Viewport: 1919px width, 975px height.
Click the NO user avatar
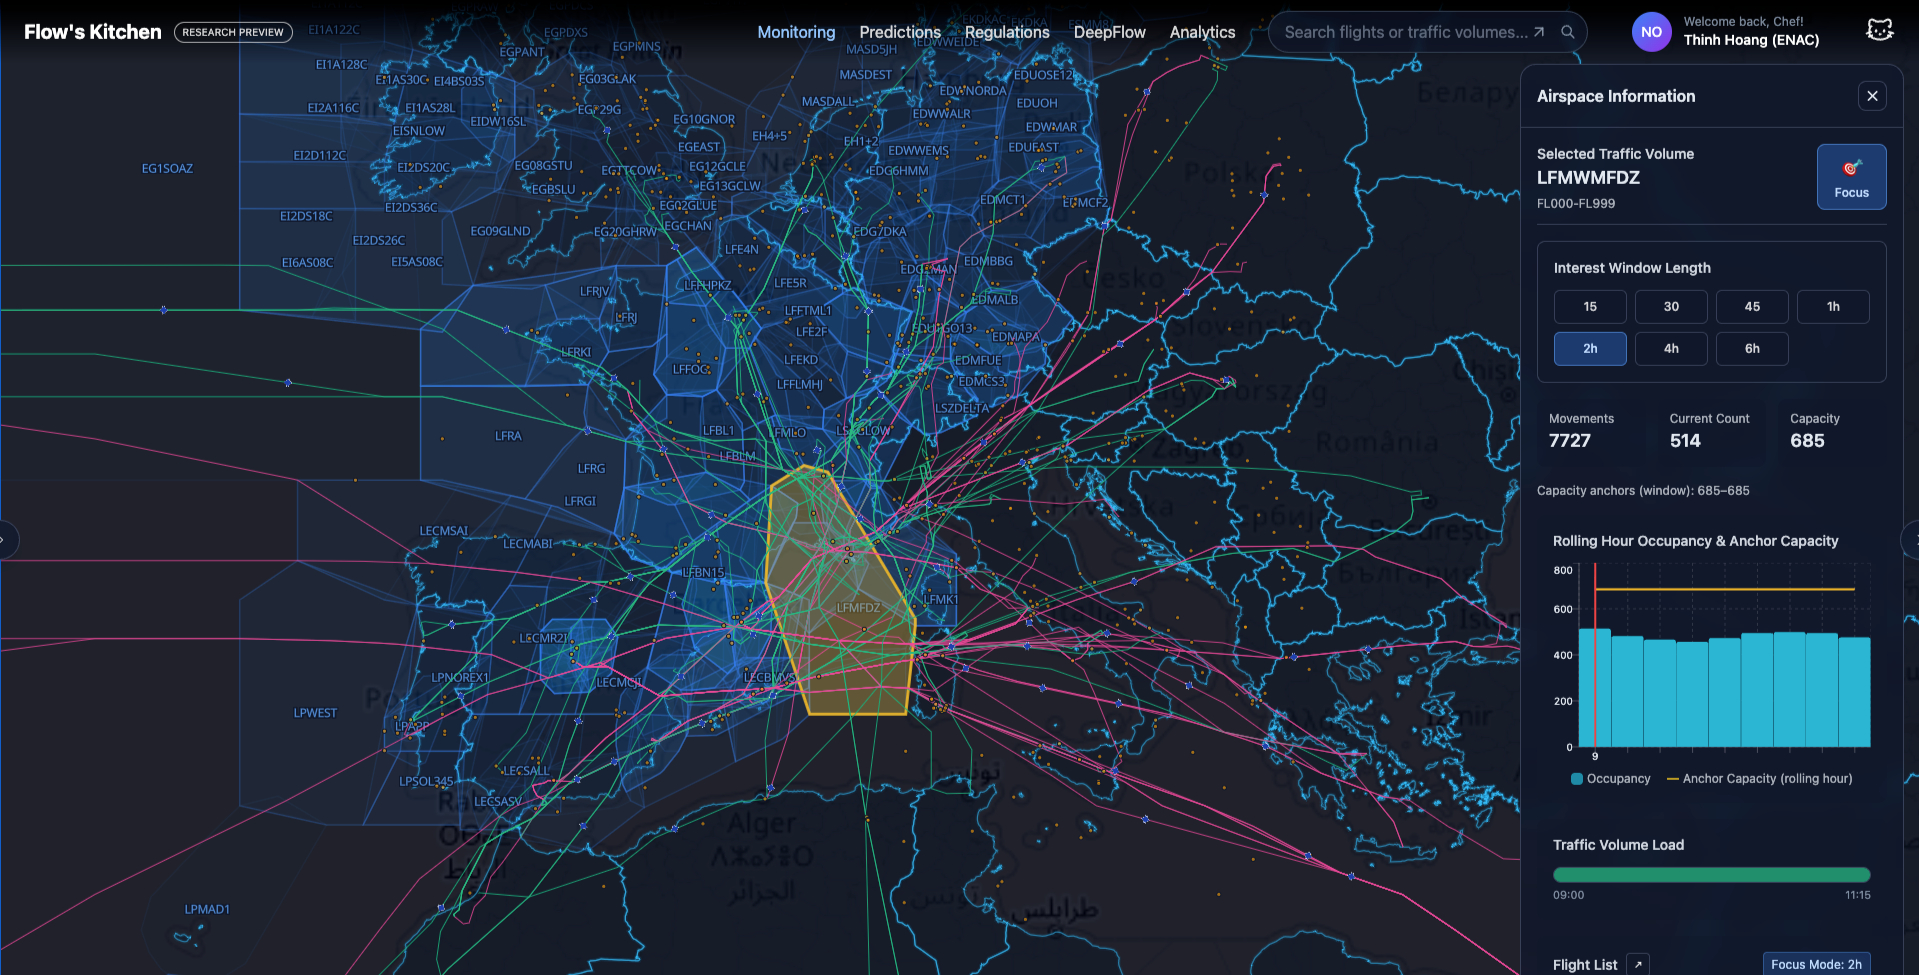[1651, 32]
